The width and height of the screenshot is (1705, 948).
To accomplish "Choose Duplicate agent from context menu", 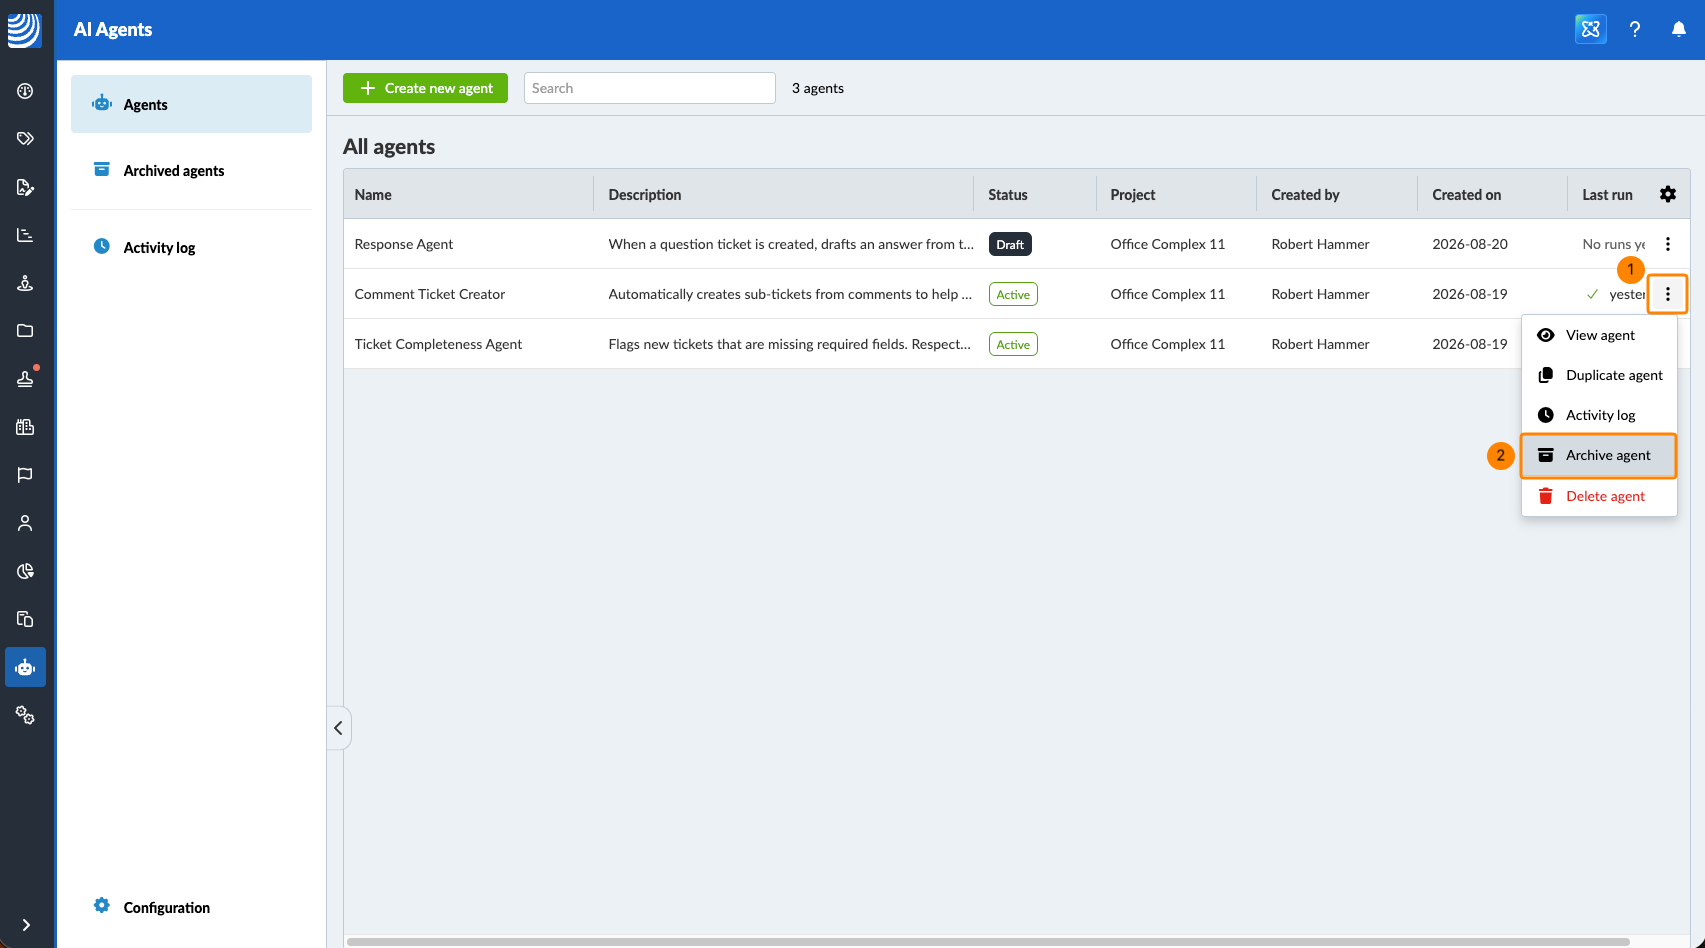I will [x=1599, y=375].
